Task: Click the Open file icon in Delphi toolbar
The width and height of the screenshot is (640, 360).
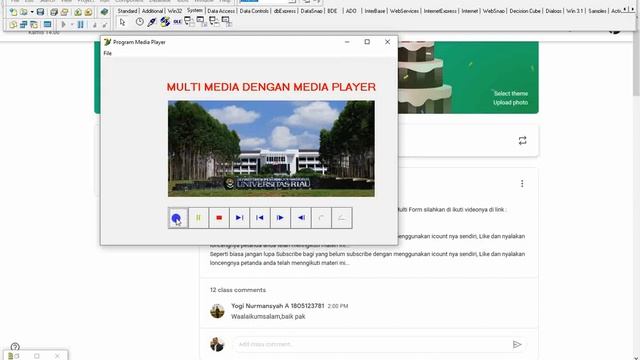Action: click(24, 12)
